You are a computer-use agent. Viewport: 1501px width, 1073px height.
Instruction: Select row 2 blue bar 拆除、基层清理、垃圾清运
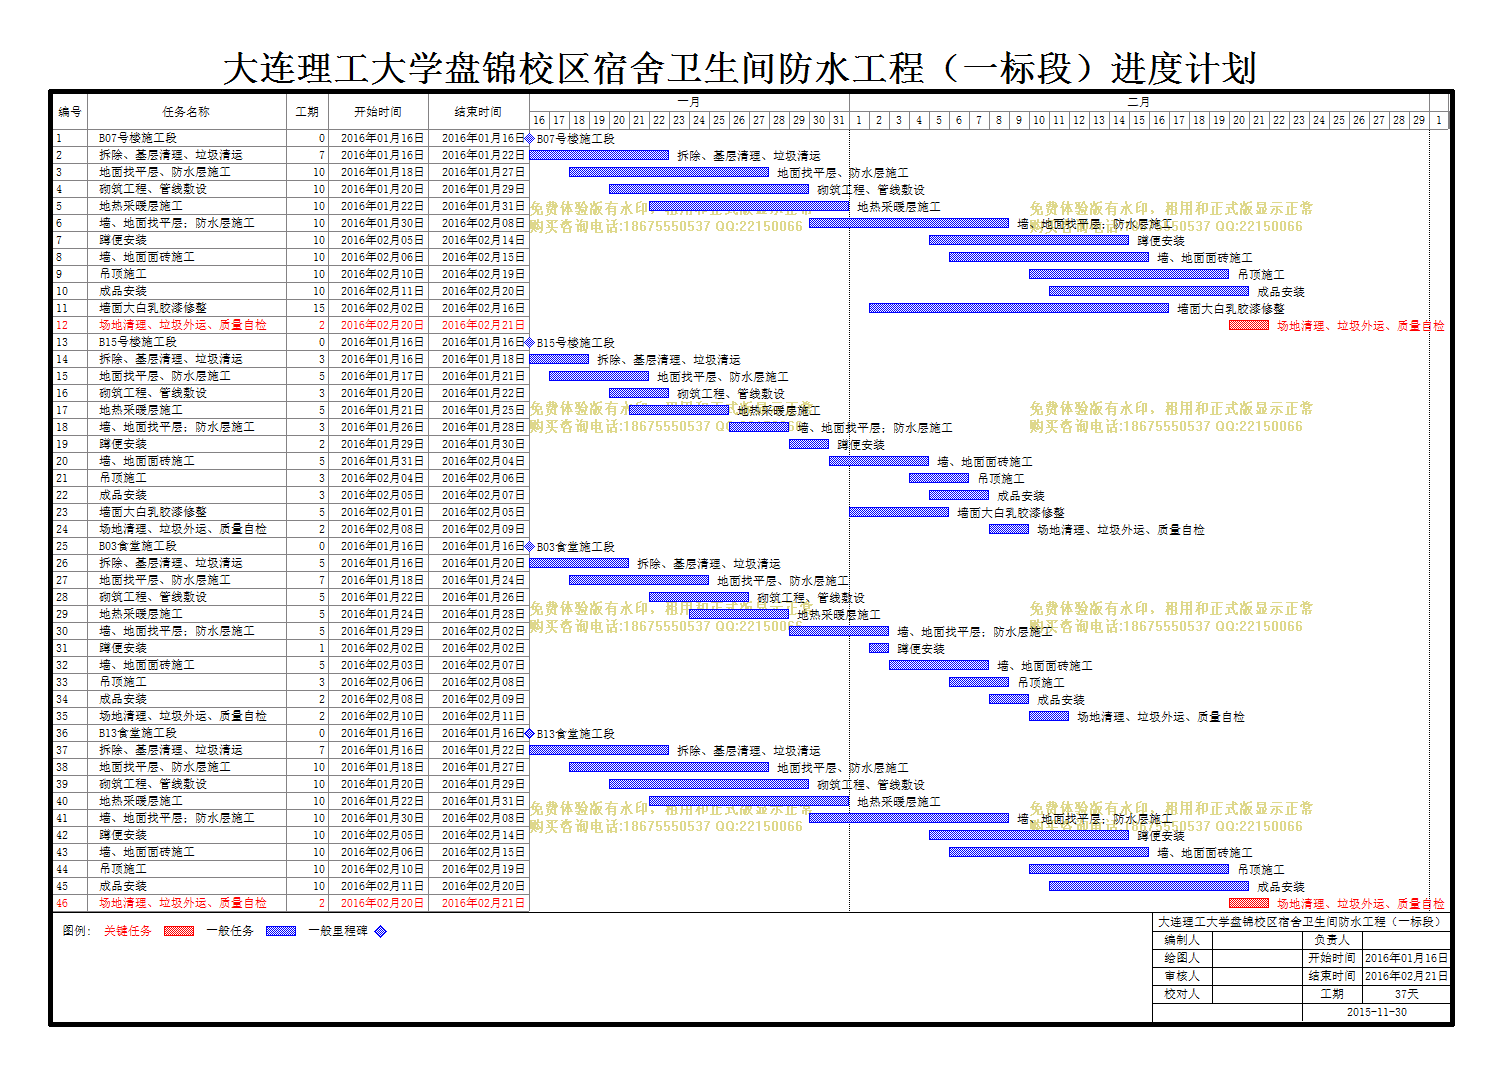point(599,155)
